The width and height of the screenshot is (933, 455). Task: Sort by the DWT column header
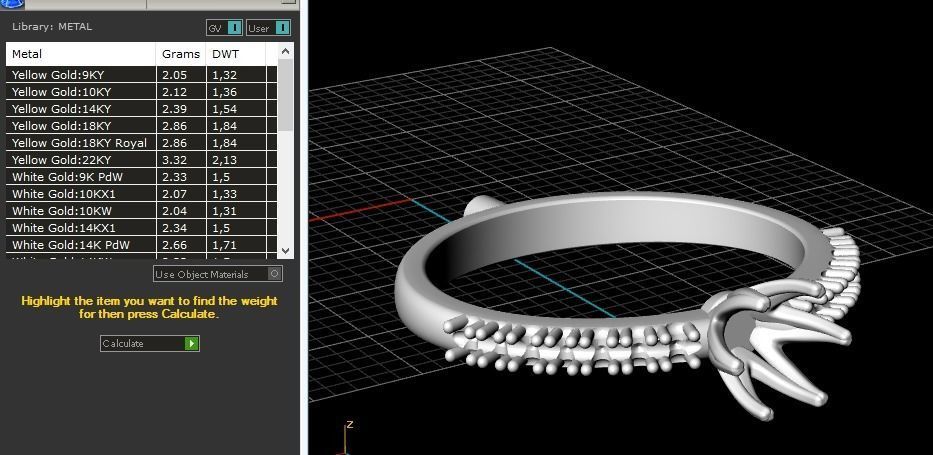click(x=236, y=54)
